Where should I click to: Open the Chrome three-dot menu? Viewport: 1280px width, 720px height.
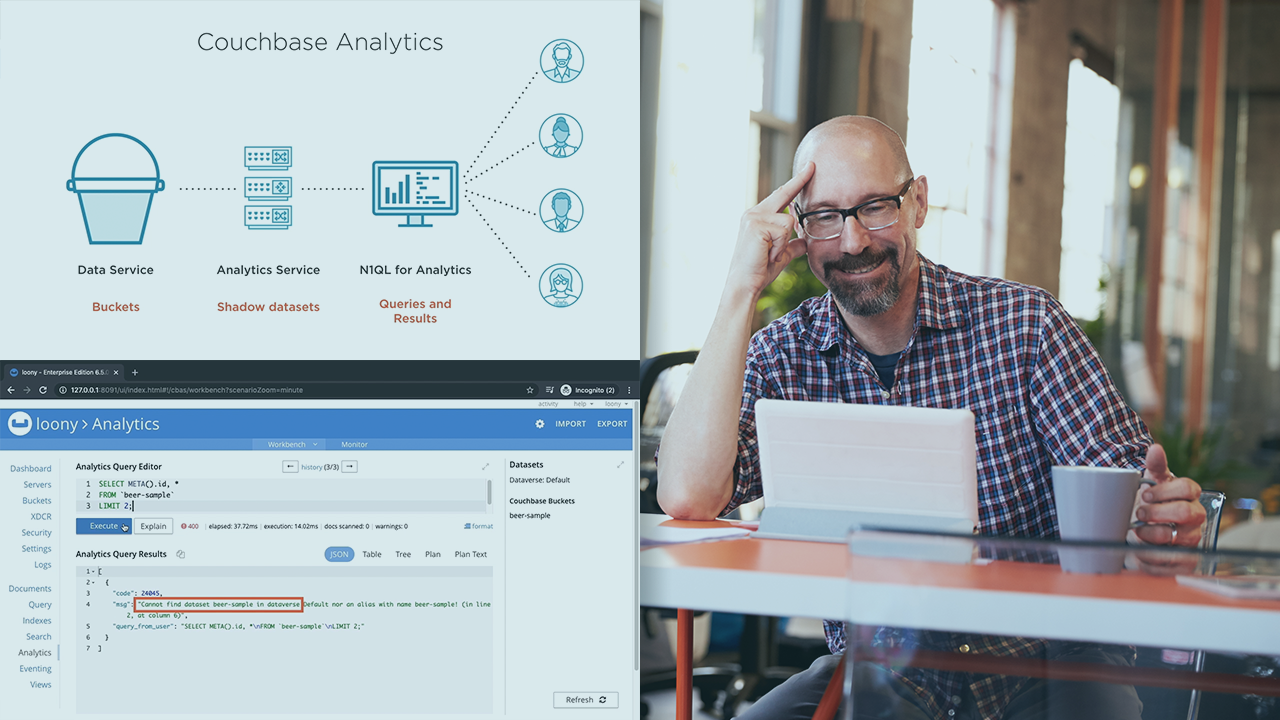(628, 390)
